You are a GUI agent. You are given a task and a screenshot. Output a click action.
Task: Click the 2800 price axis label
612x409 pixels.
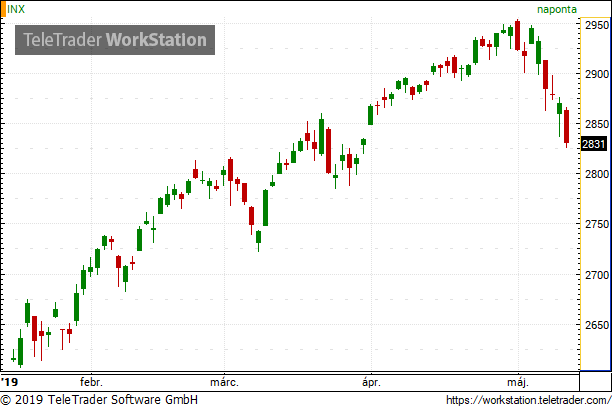pos(597,174)
